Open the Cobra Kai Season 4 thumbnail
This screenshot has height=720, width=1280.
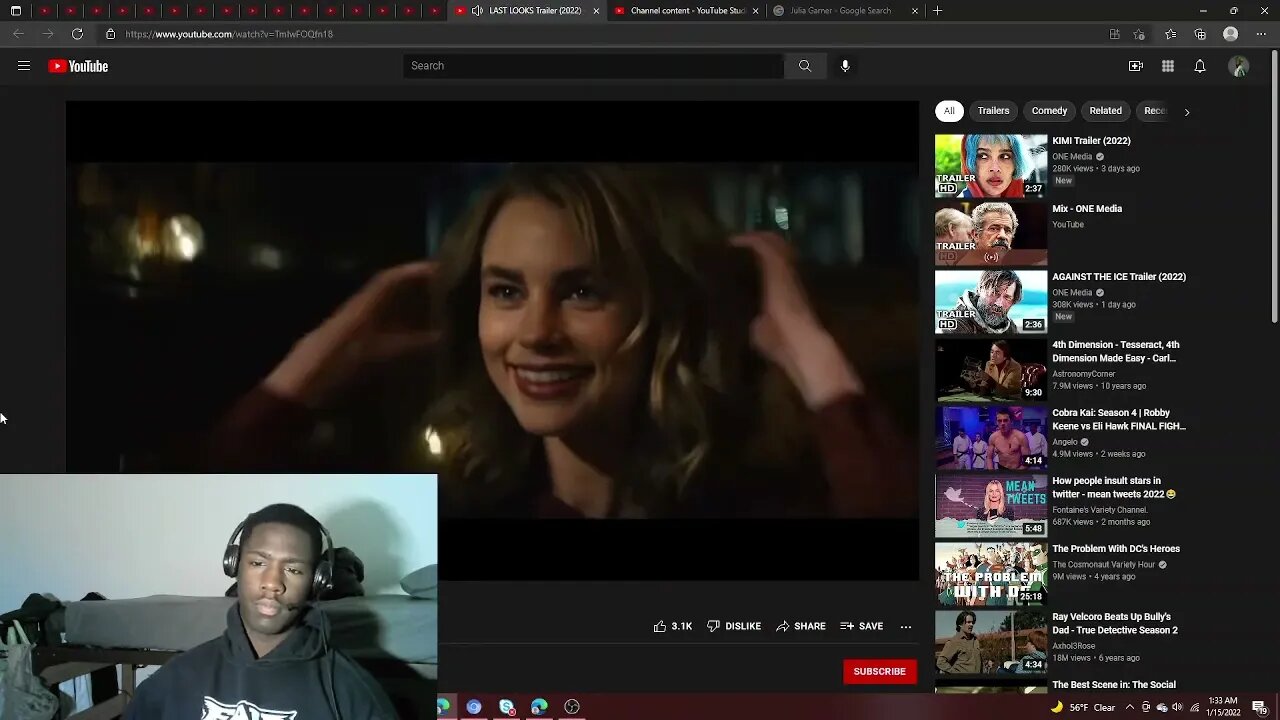pyautogui.click(x=991, y=438)
